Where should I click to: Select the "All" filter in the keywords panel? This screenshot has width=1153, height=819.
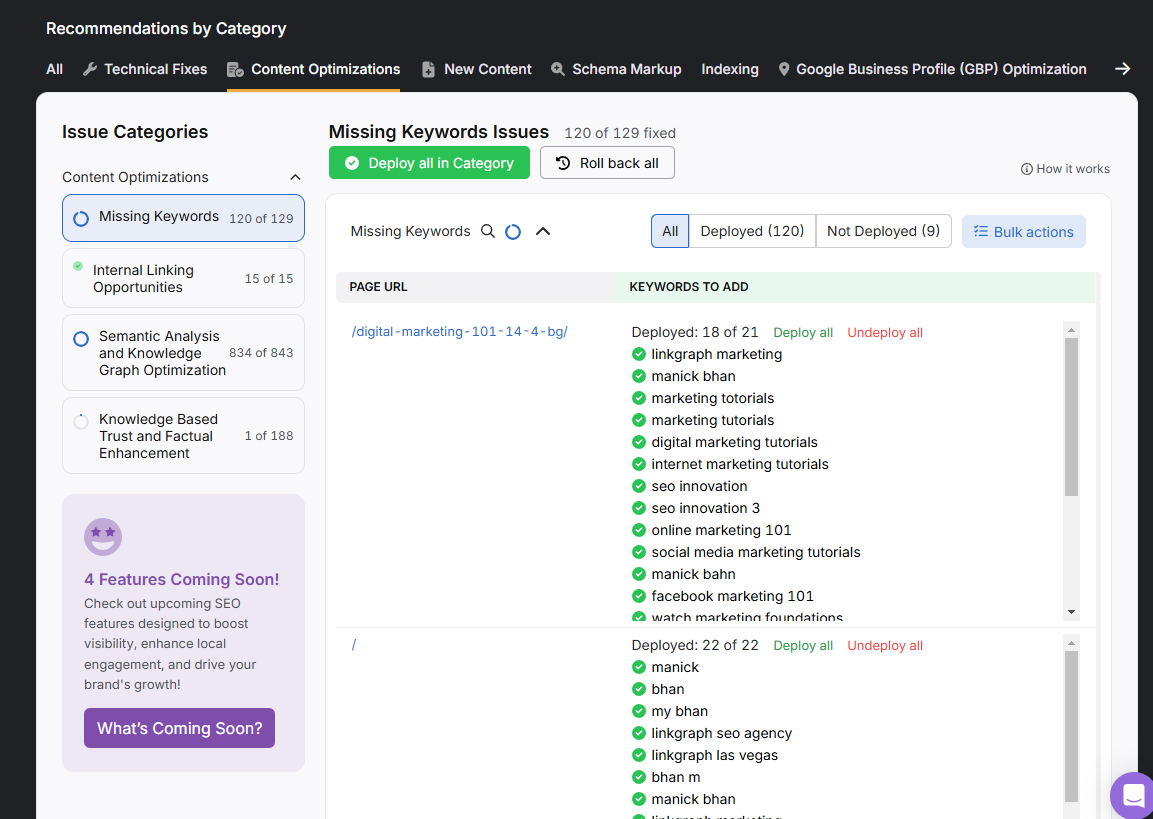(670, 231)
